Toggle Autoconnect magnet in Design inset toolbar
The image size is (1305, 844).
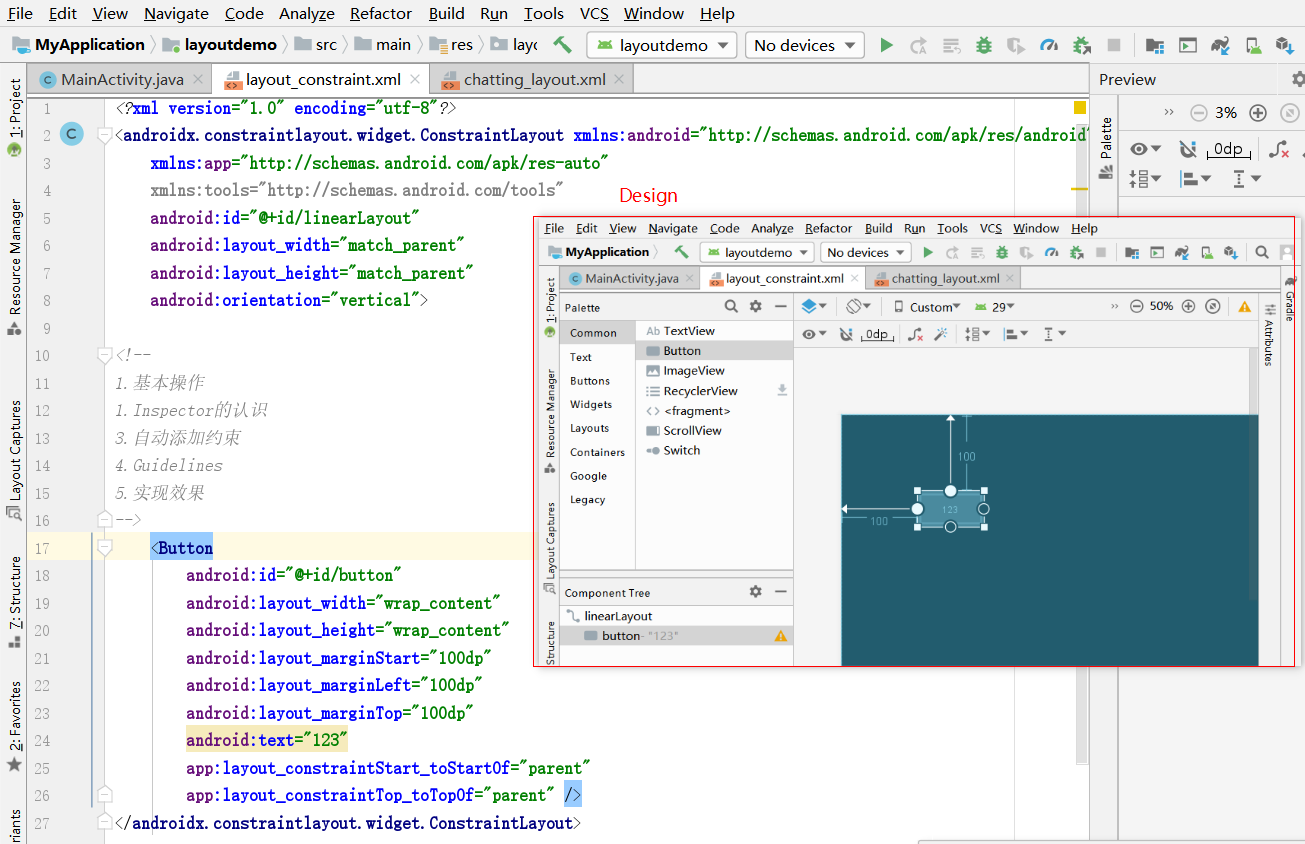846,334
